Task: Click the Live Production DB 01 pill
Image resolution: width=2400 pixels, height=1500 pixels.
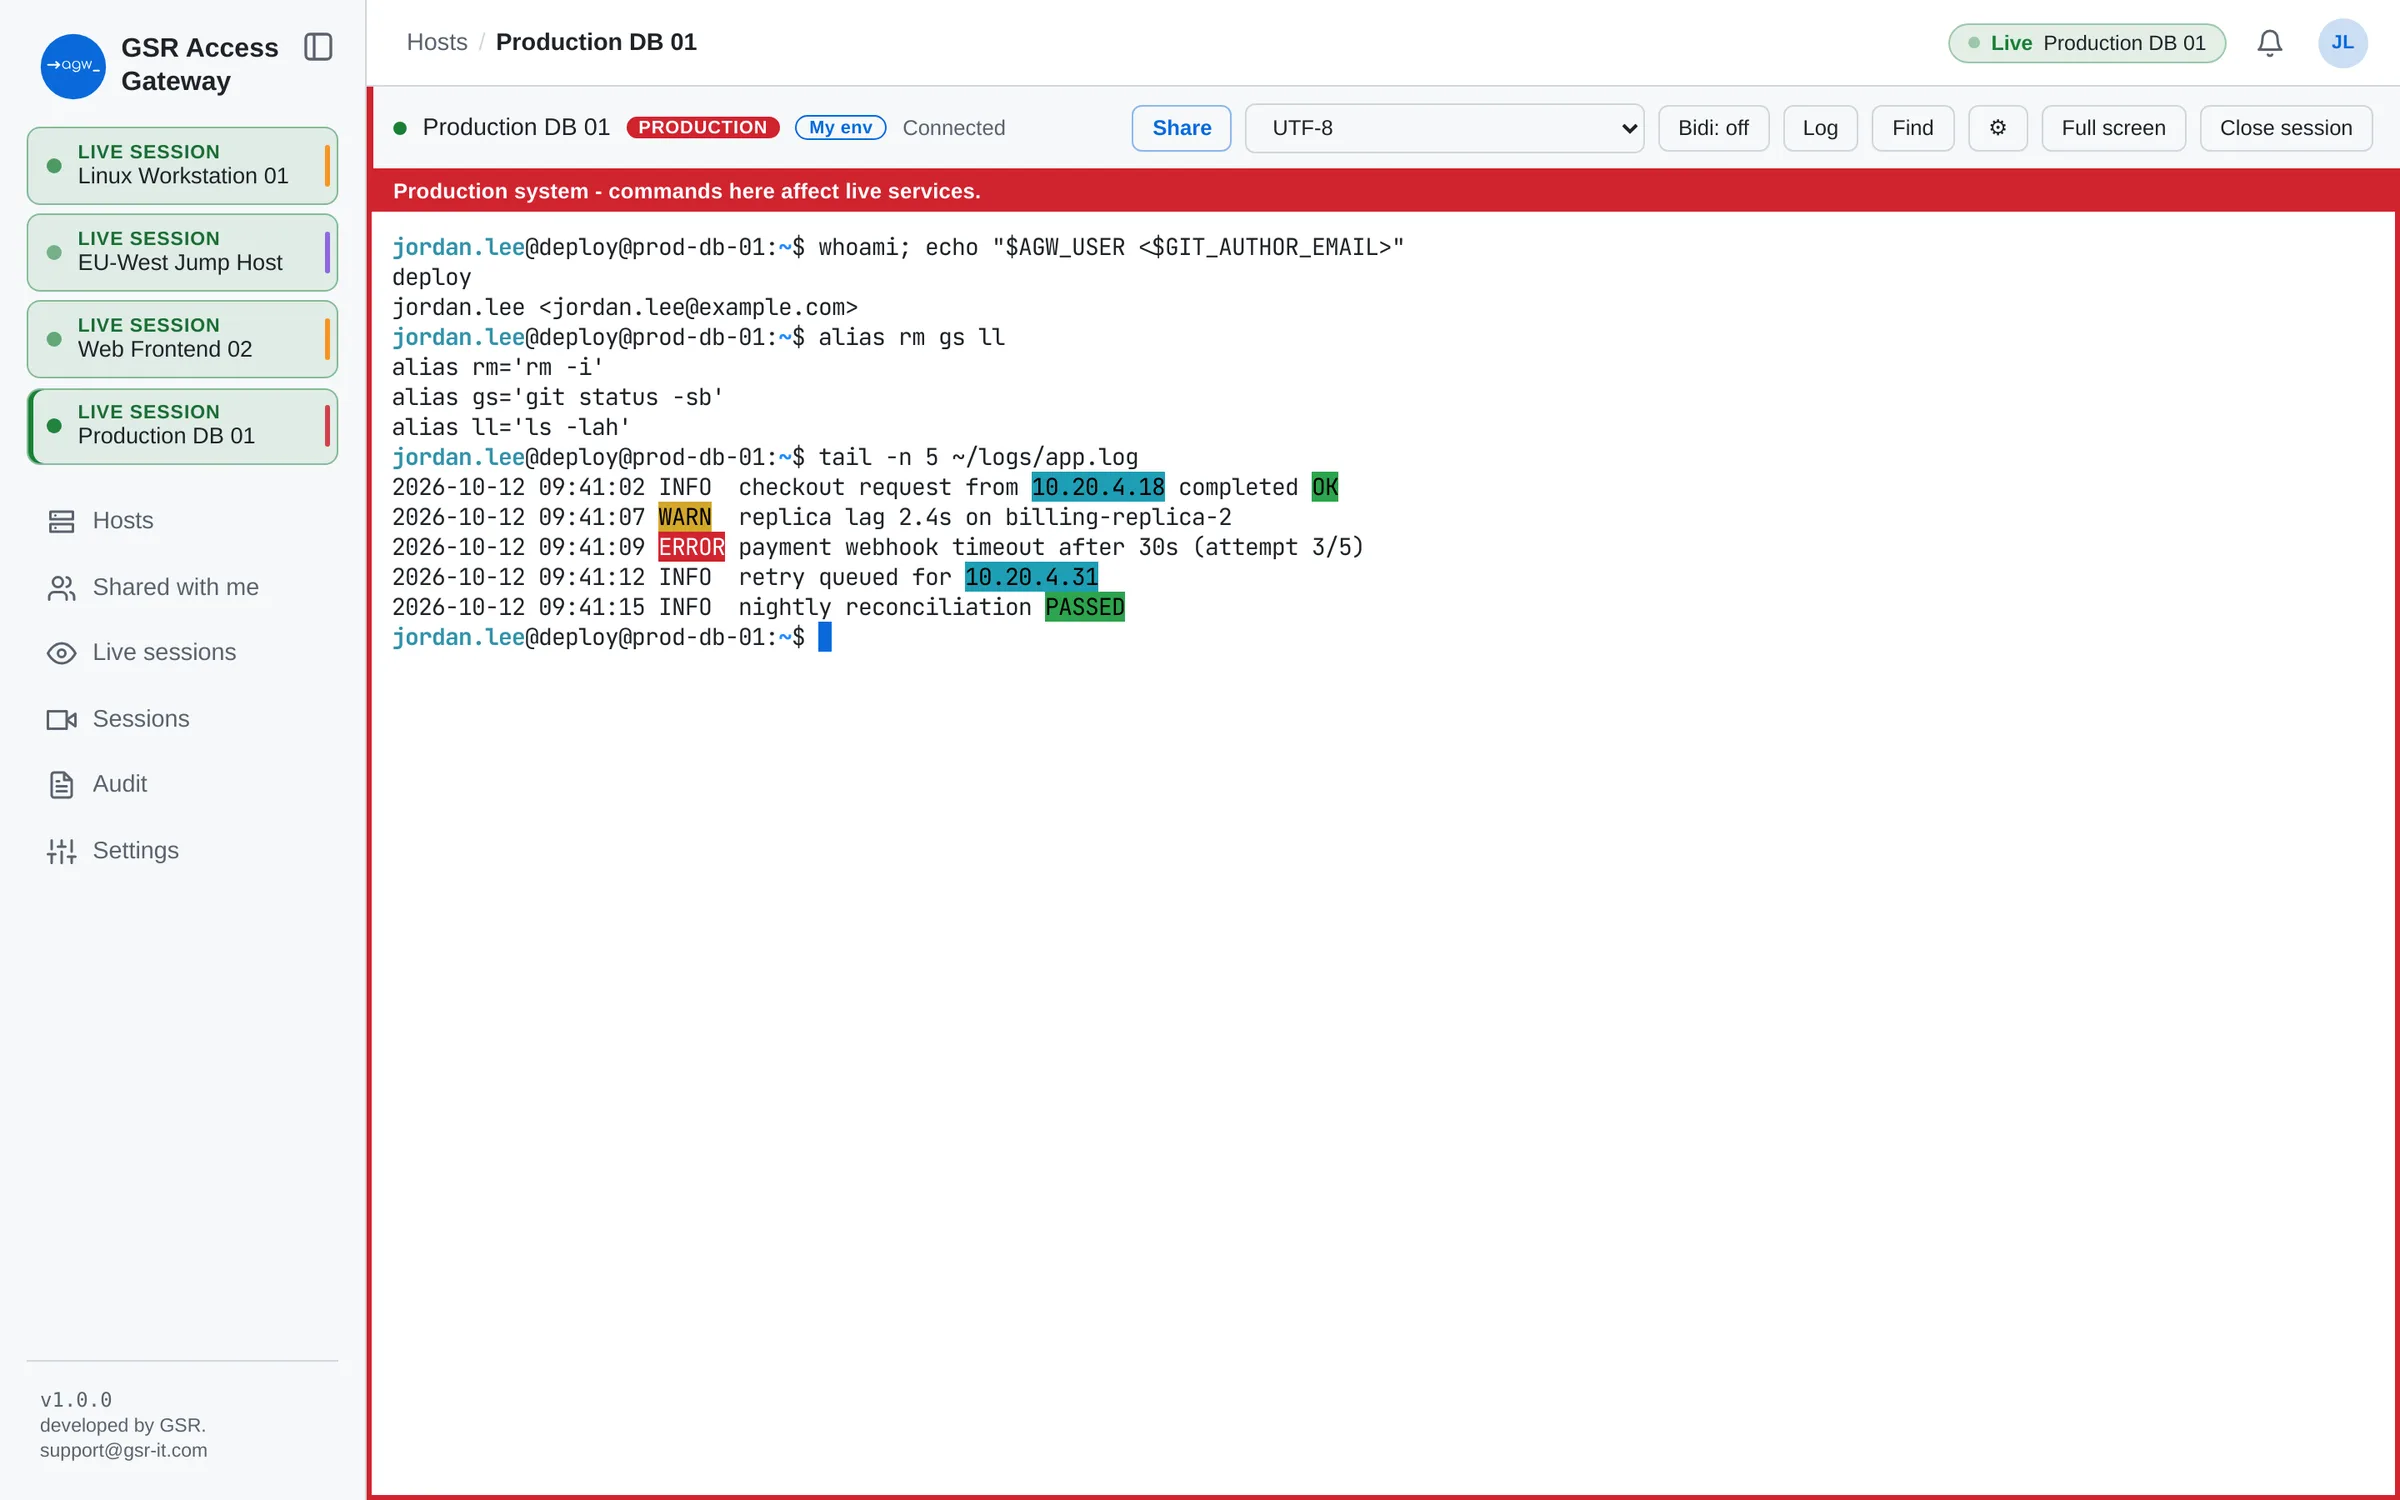Action: point(2087,43)
